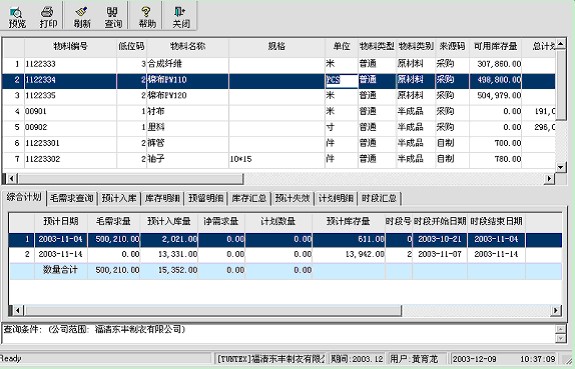This screenshot has width=575, height=369.
Task: Select plan row dated 2003-11-14
Action: pyautogui.click(x=285, y=254)
